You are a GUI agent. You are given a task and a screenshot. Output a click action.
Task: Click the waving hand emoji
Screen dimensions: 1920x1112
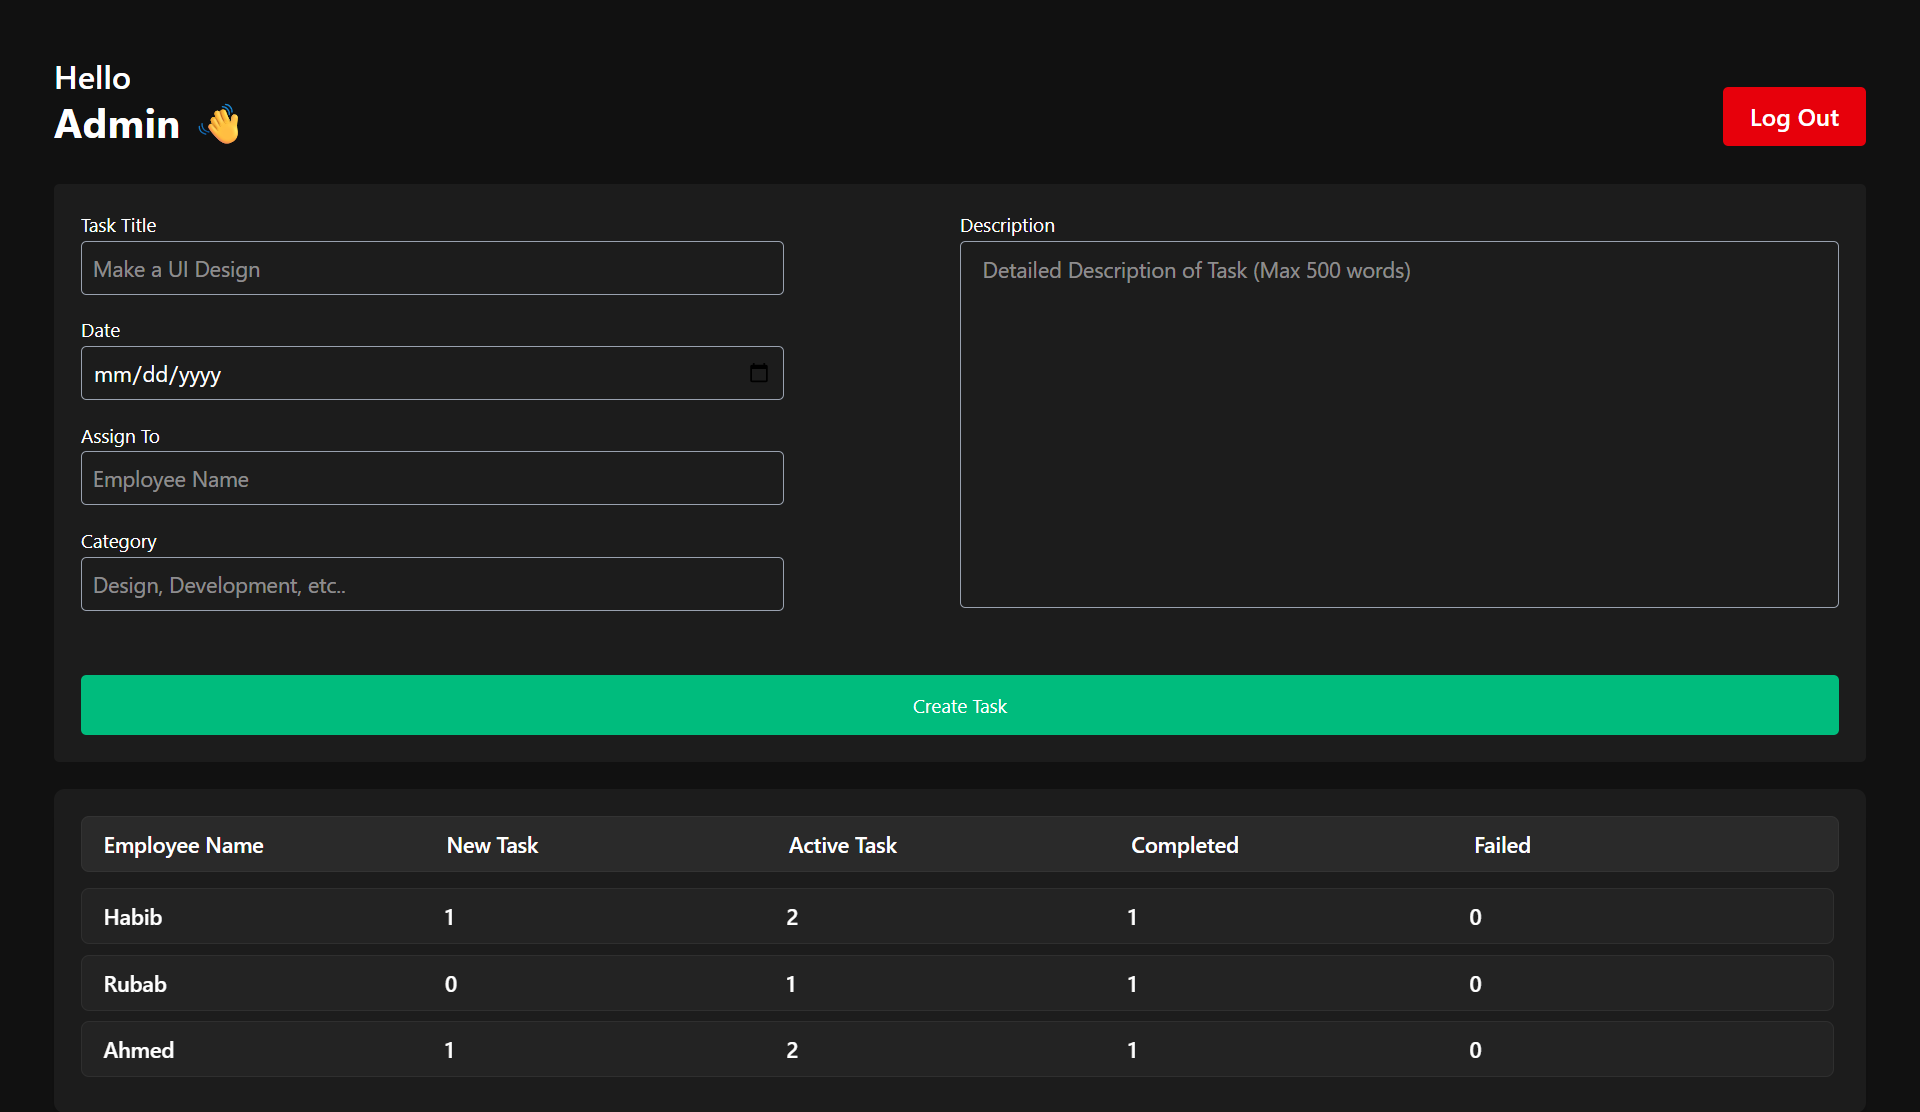point(221,125)
